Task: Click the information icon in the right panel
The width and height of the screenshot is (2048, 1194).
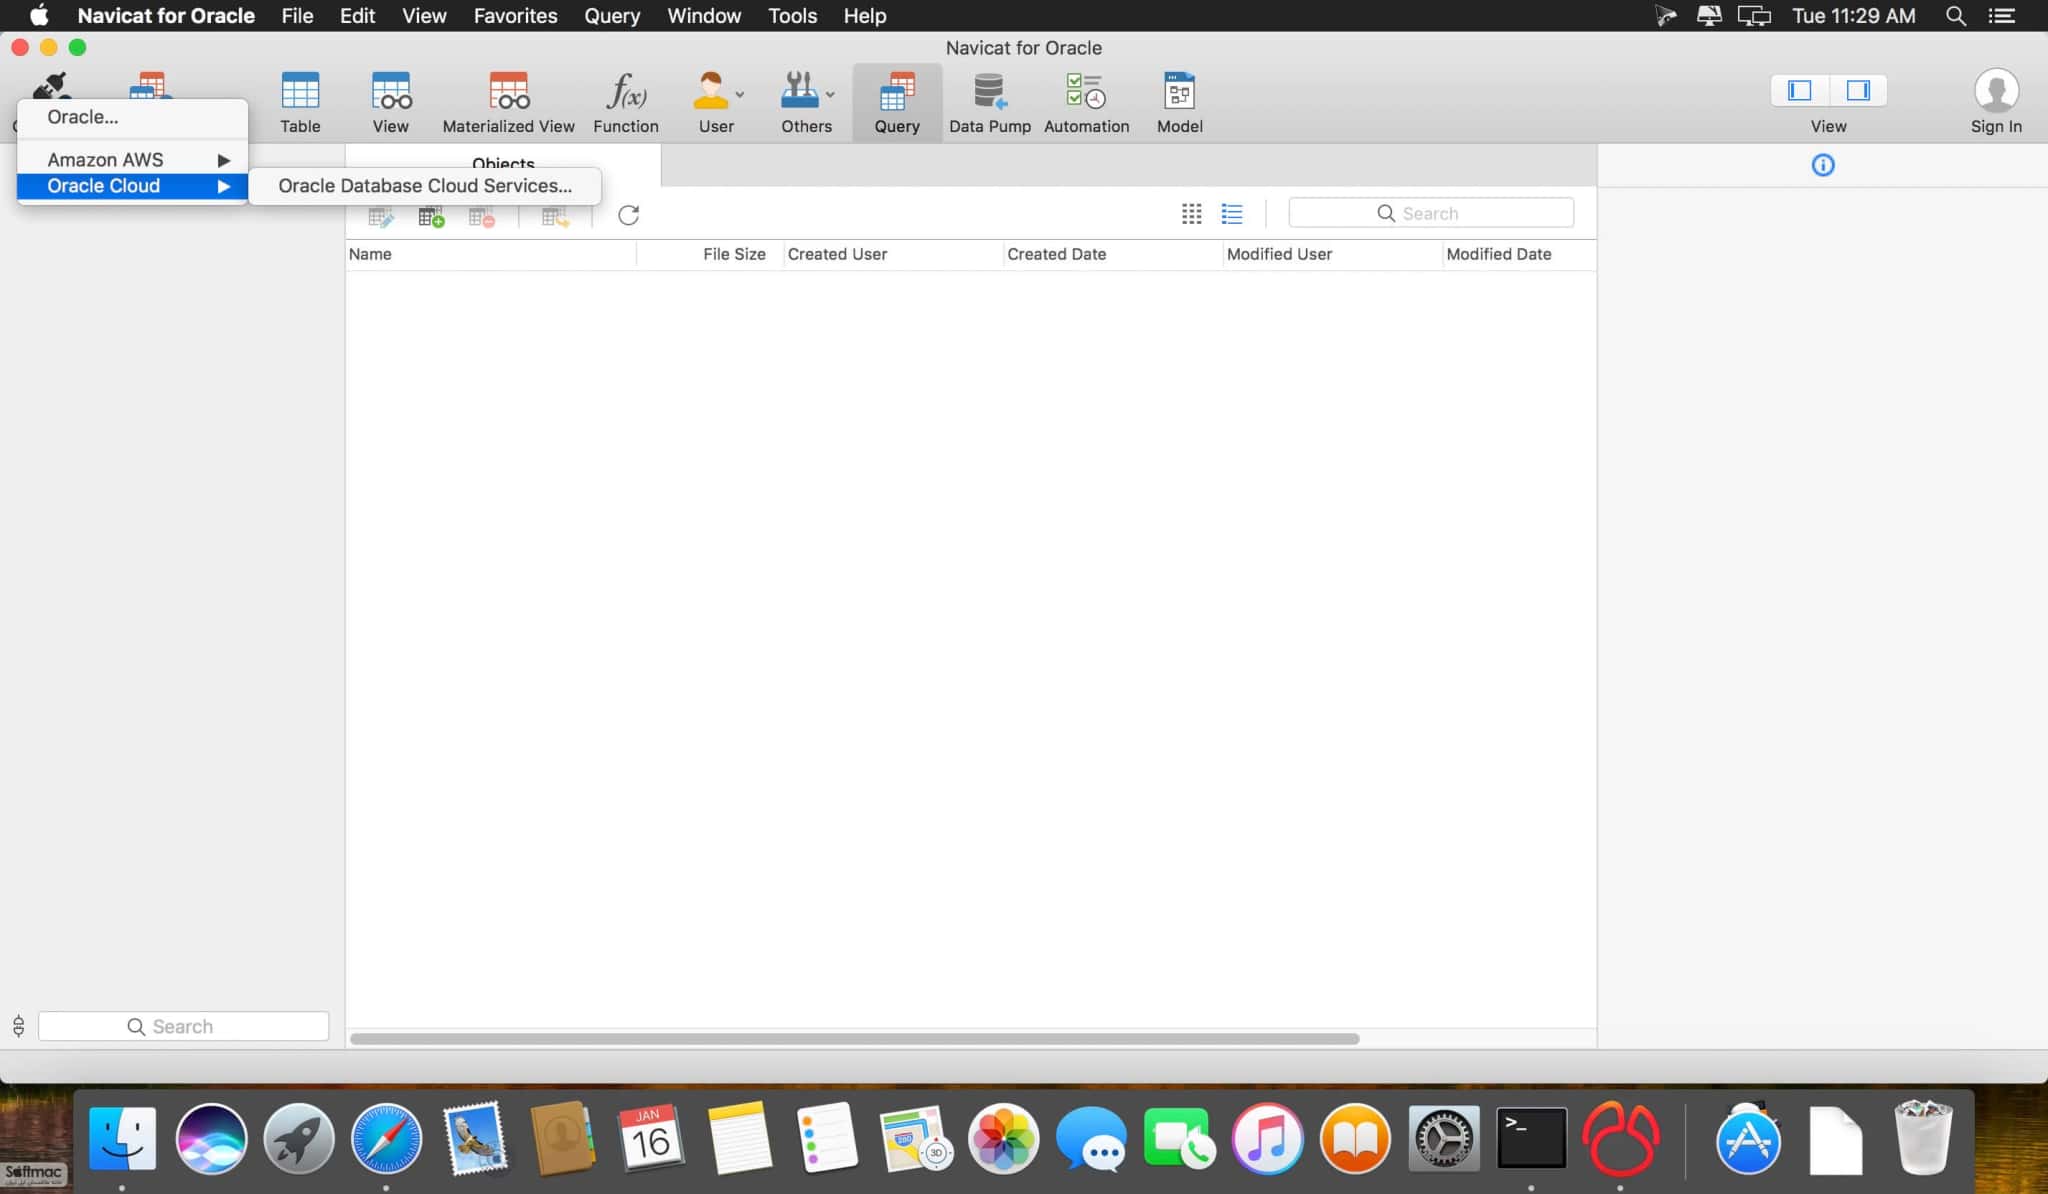Action: click(1823, 165)
